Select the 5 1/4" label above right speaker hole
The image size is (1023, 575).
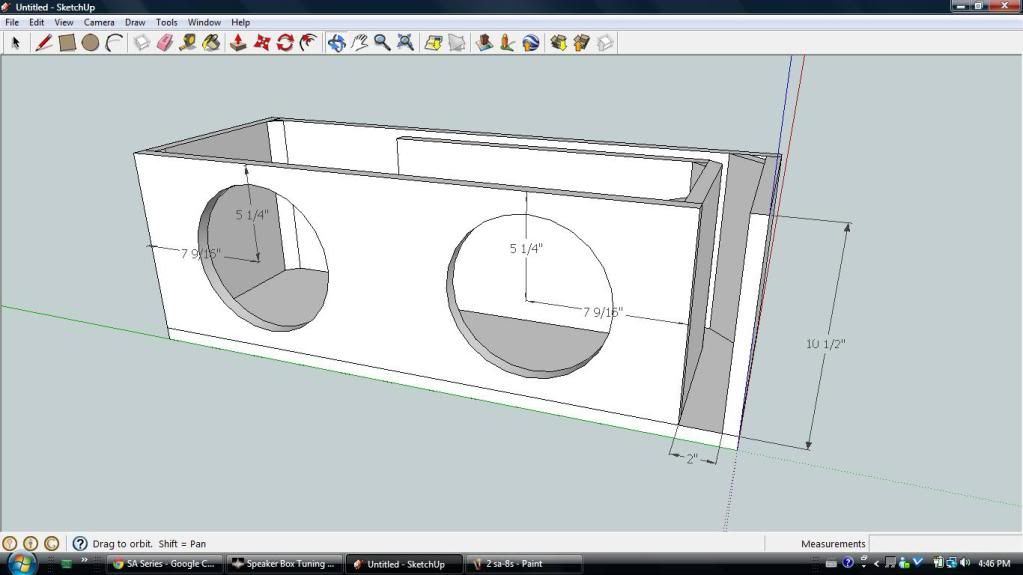coord(526,249)
